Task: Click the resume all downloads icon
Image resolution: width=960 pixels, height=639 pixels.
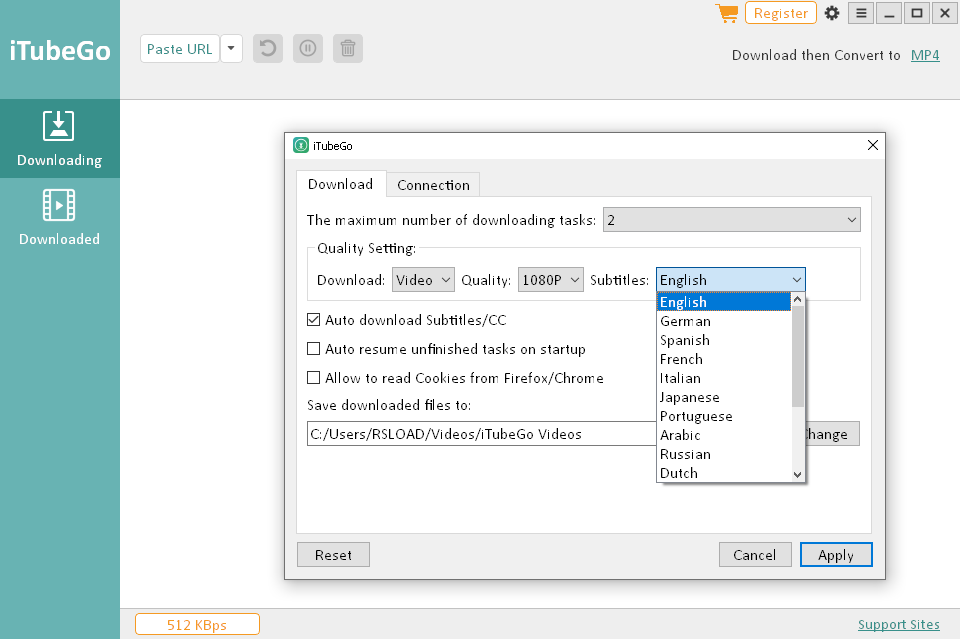Action: [268, 48]
